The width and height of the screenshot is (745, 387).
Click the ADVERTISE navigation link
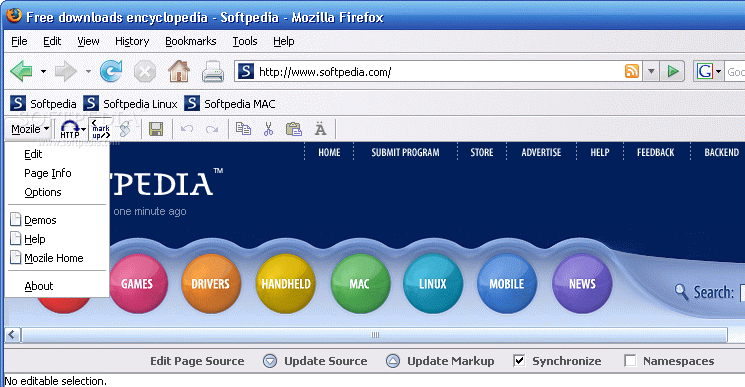541,152
